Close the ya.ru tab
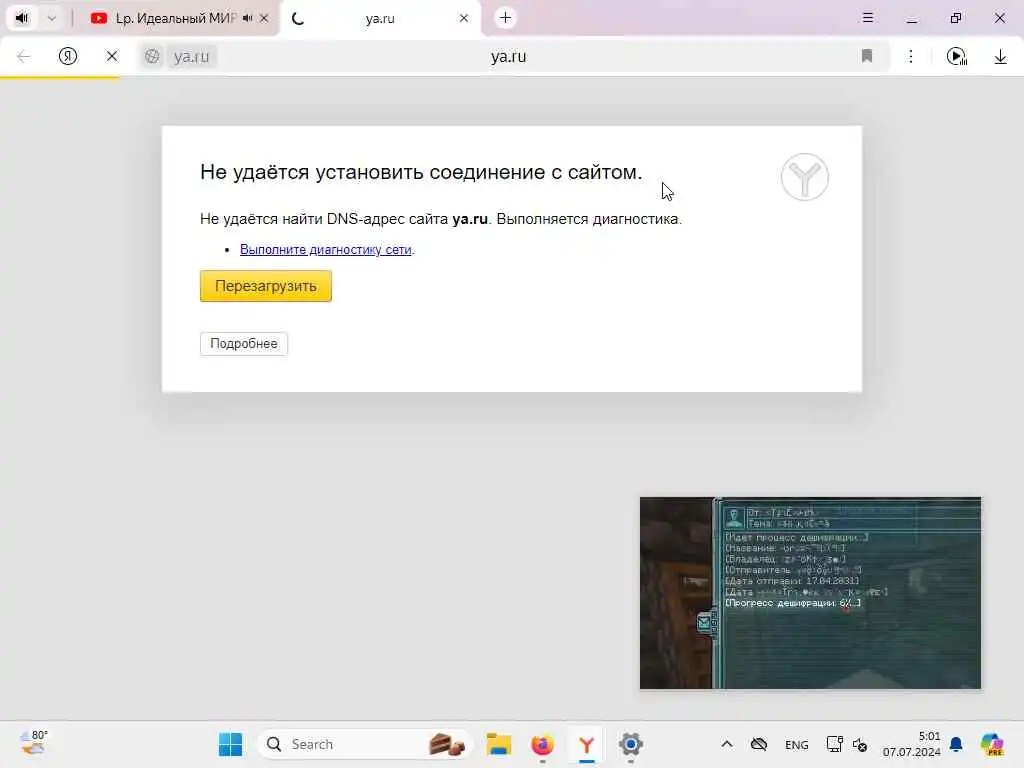 464,18
